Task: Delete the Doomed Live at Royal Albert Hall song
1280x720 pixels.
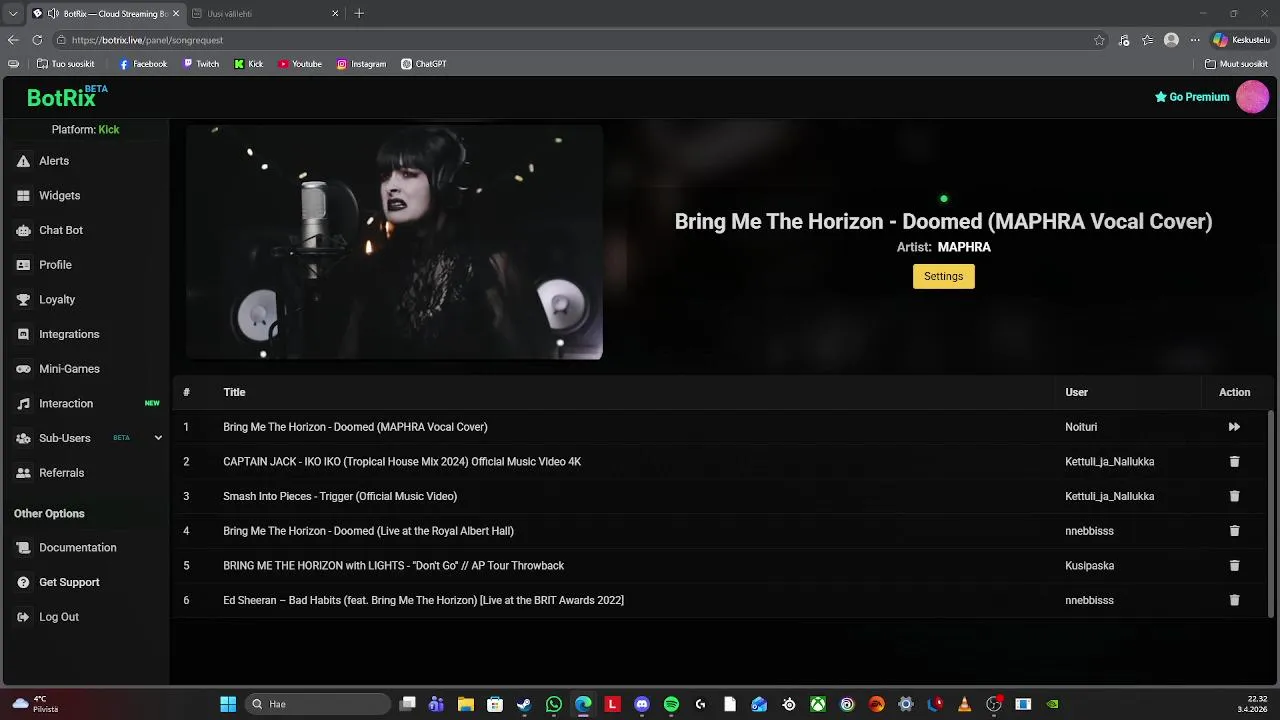Action: 1234,531
